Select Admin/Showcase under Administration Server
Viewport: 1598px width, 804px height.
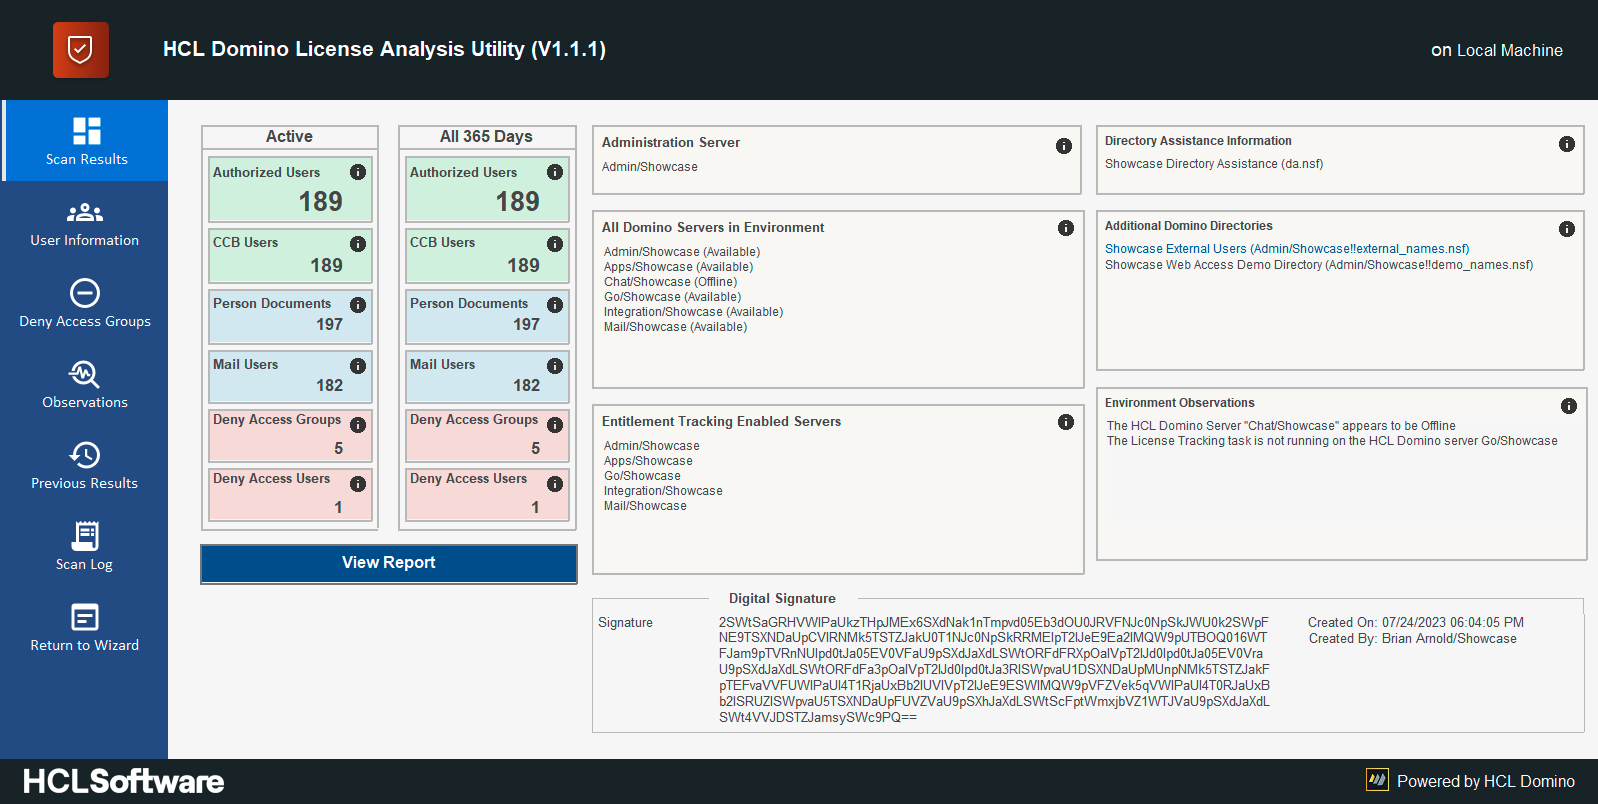tap(650, 167)
